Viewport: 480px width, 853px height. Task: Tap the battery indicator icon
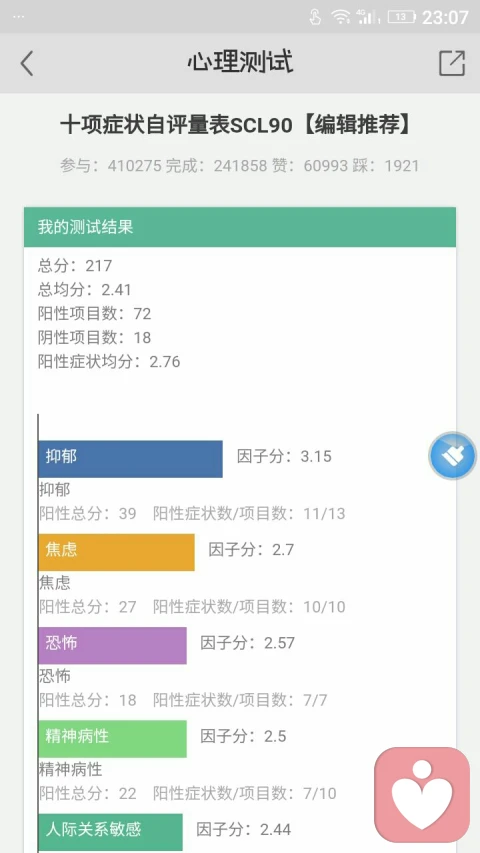point(402,17)
